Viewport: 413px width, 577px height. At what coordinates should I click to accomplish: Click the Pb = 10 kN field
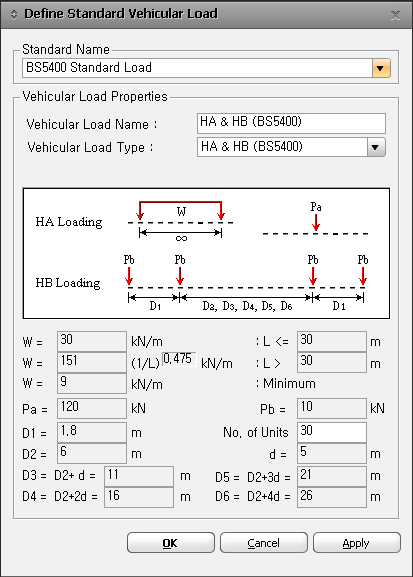pos(332,408)
